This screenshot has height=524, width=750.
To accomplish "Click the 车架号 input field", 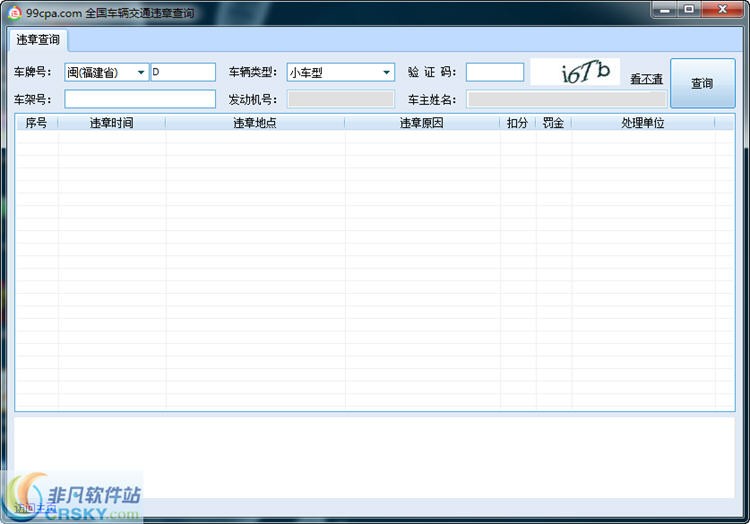I will click(x=140, y=99).
